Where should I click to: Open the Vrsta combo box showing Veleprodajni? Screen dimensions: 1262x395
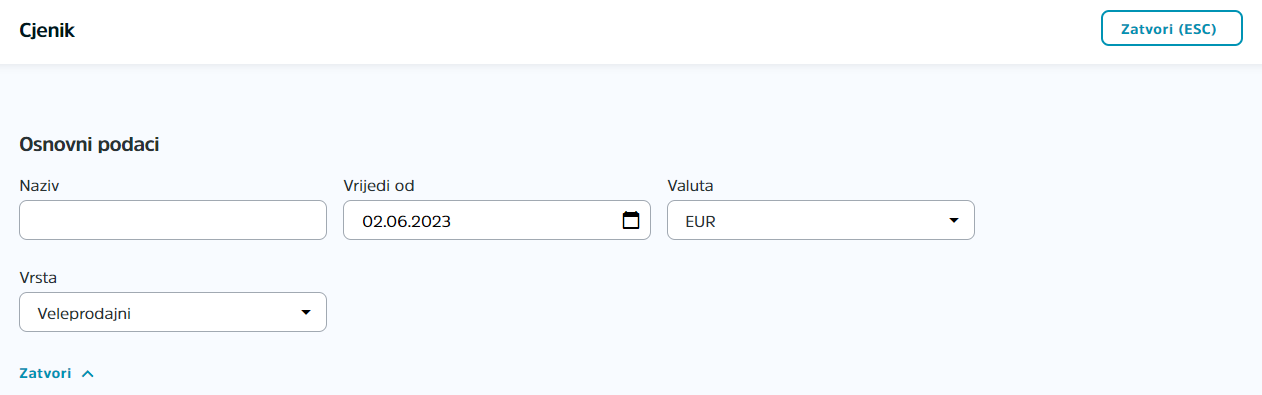click(173, 312)
